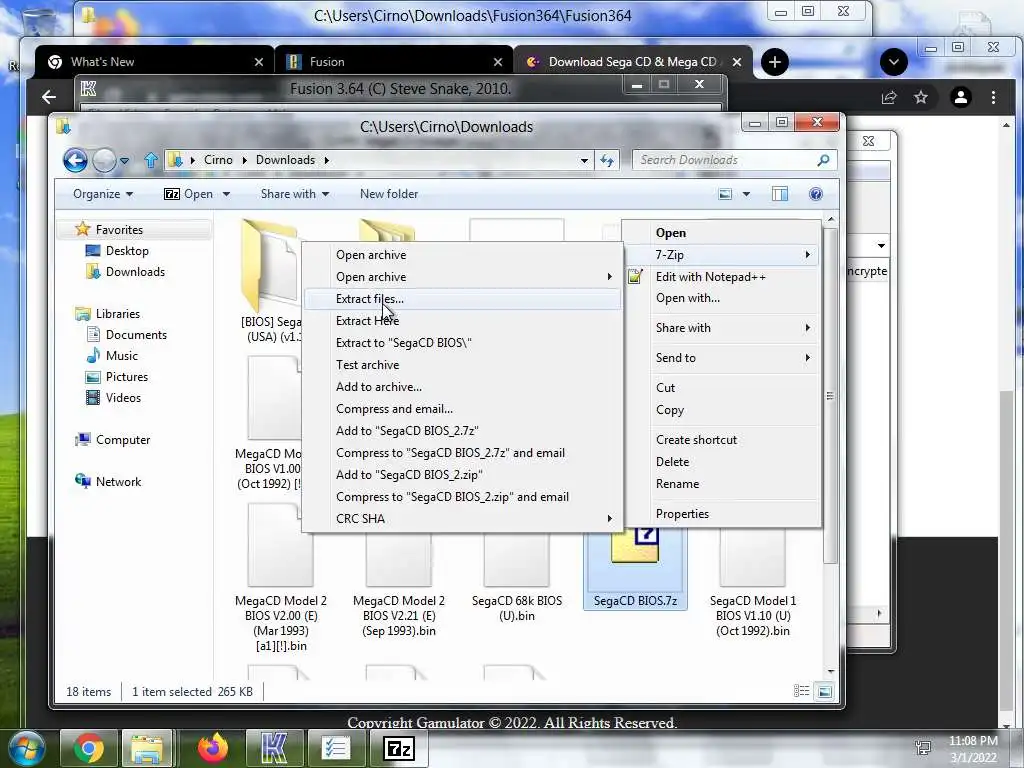Switch to Fusion browser tab
1024x768 pixels.
pyautogui.click(x=394, y=62)
